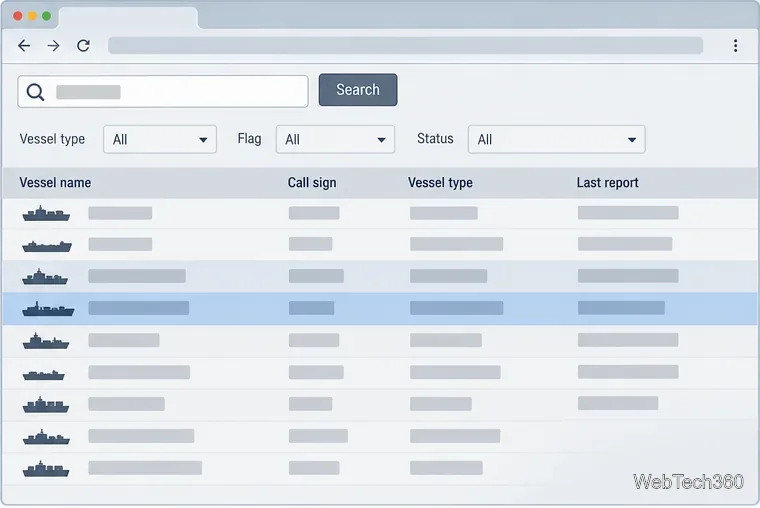This screenshot has width=760, height=508.
Task: Sort by the Vessel name column header
Action: click(55, 183)
